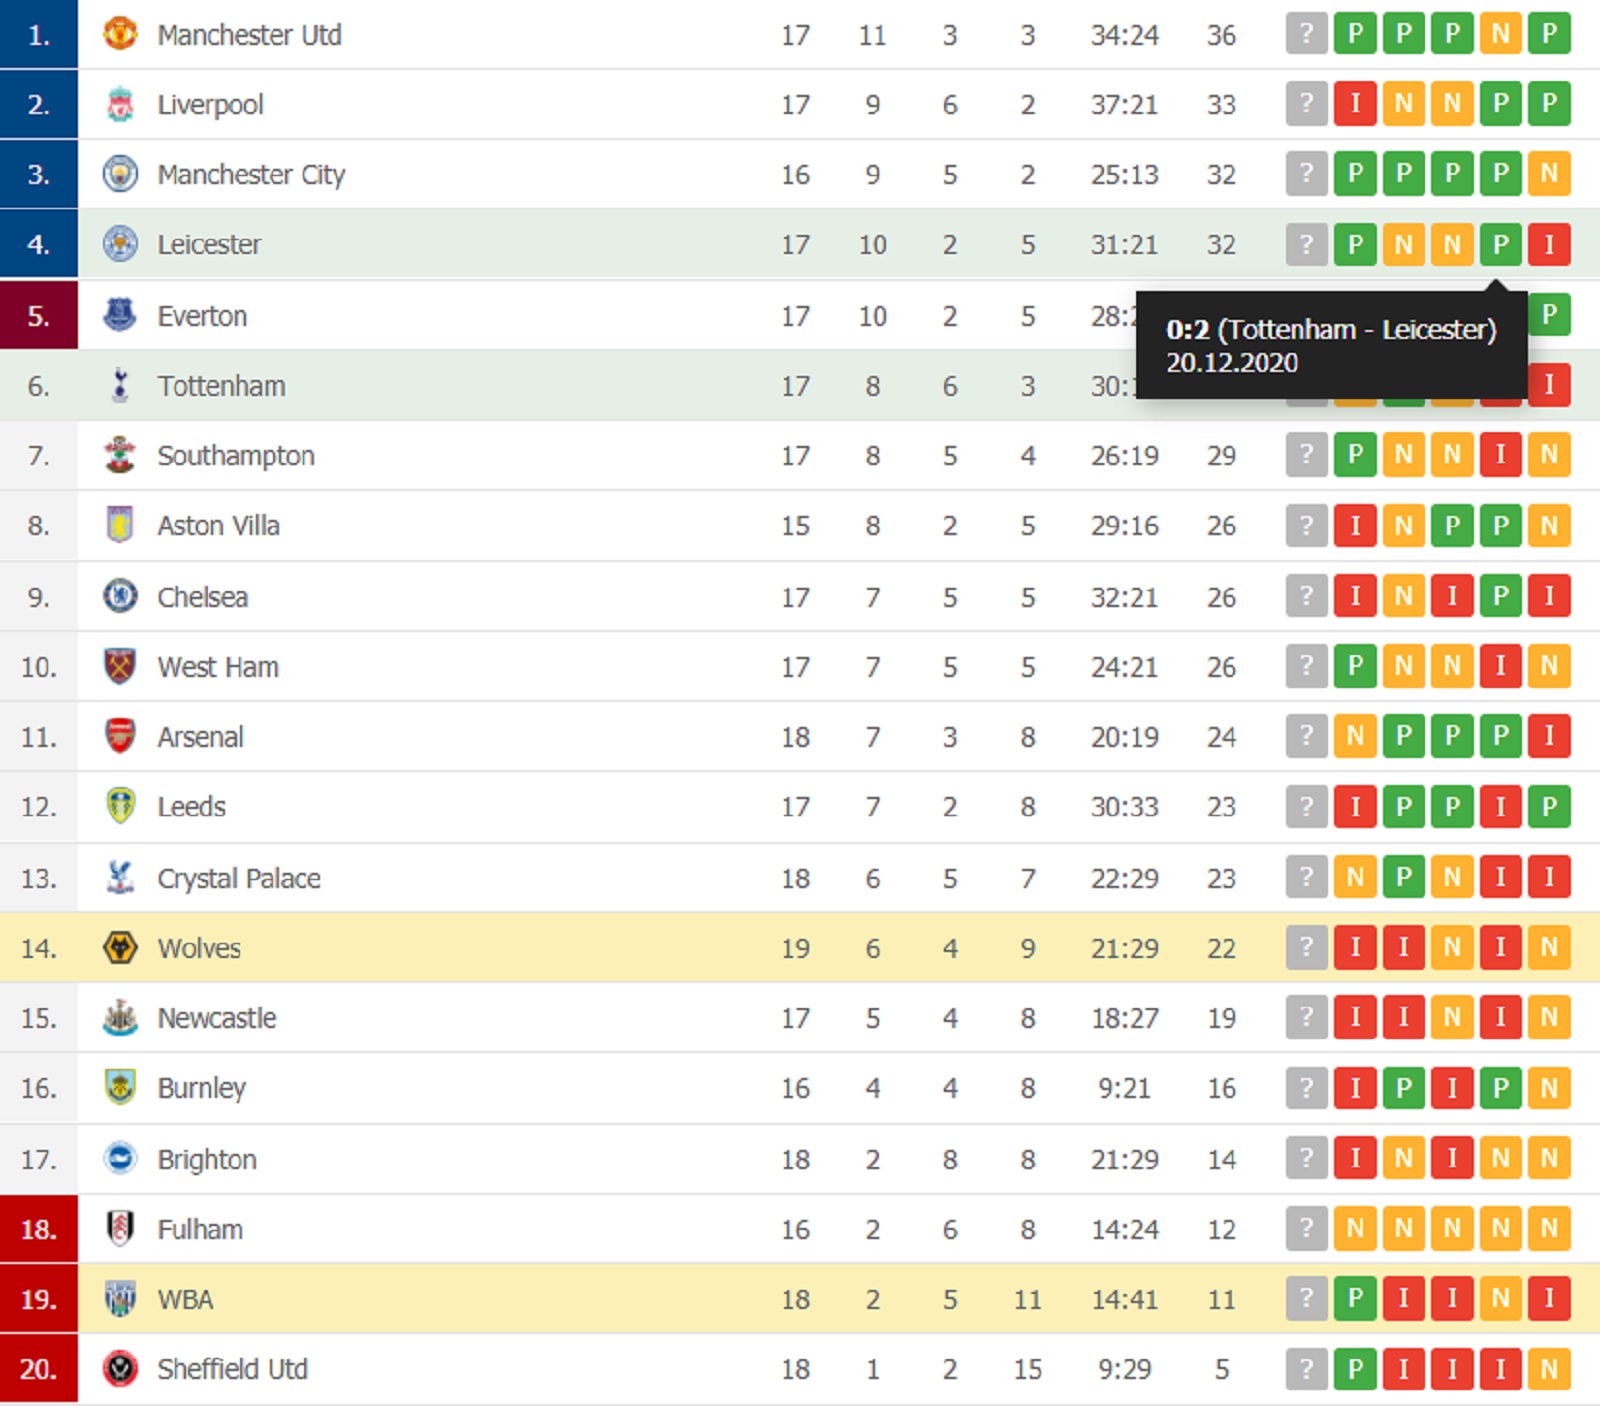Screen dimensions: 1600x1406
Task: Click Leicester's red 'I' latest form badge
Action: [1549, 244]
